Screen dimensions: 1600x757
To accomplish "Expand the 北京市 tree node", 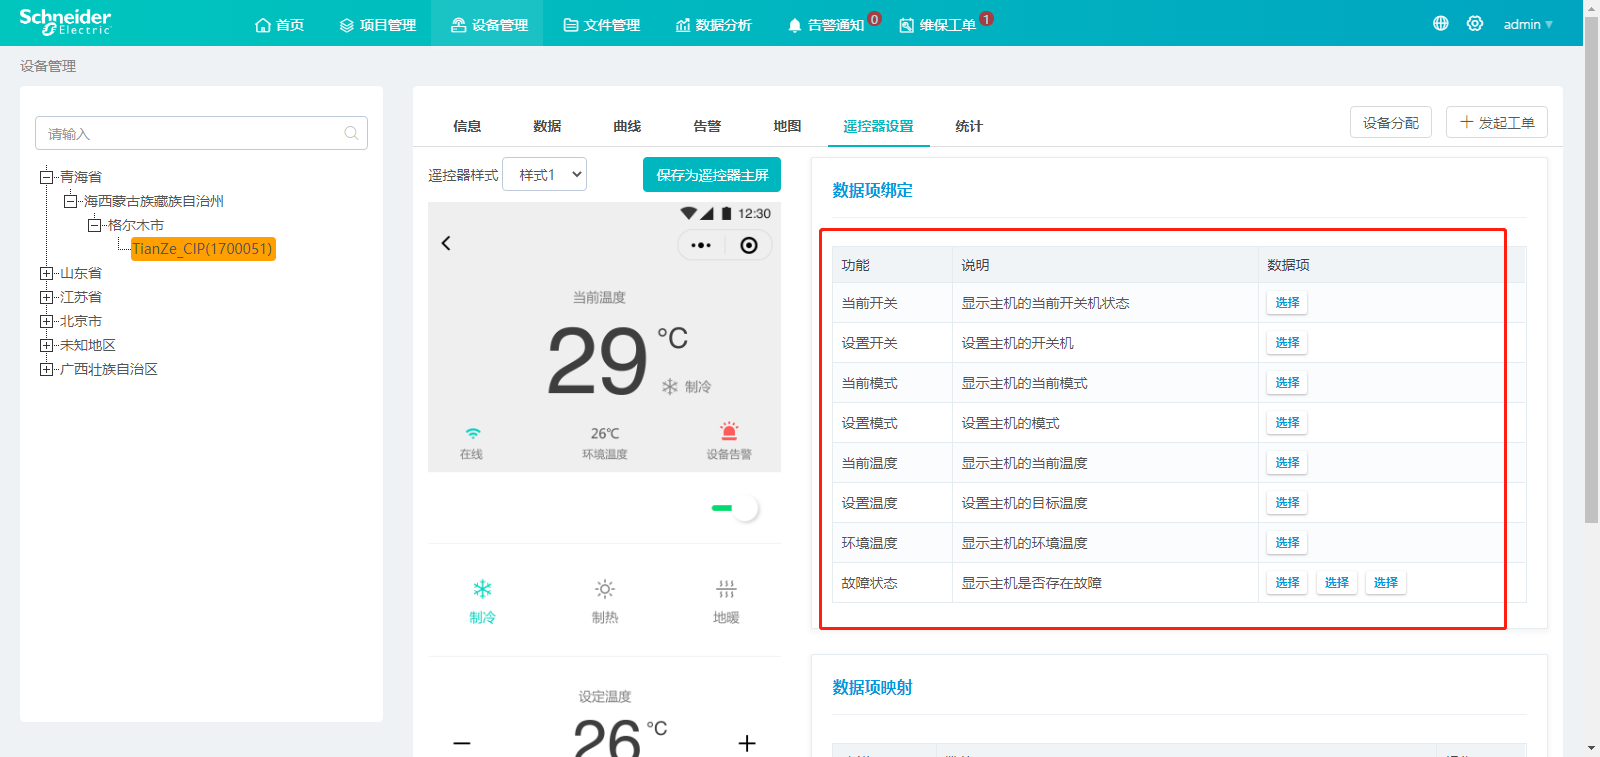I will (x=46, y=321).
